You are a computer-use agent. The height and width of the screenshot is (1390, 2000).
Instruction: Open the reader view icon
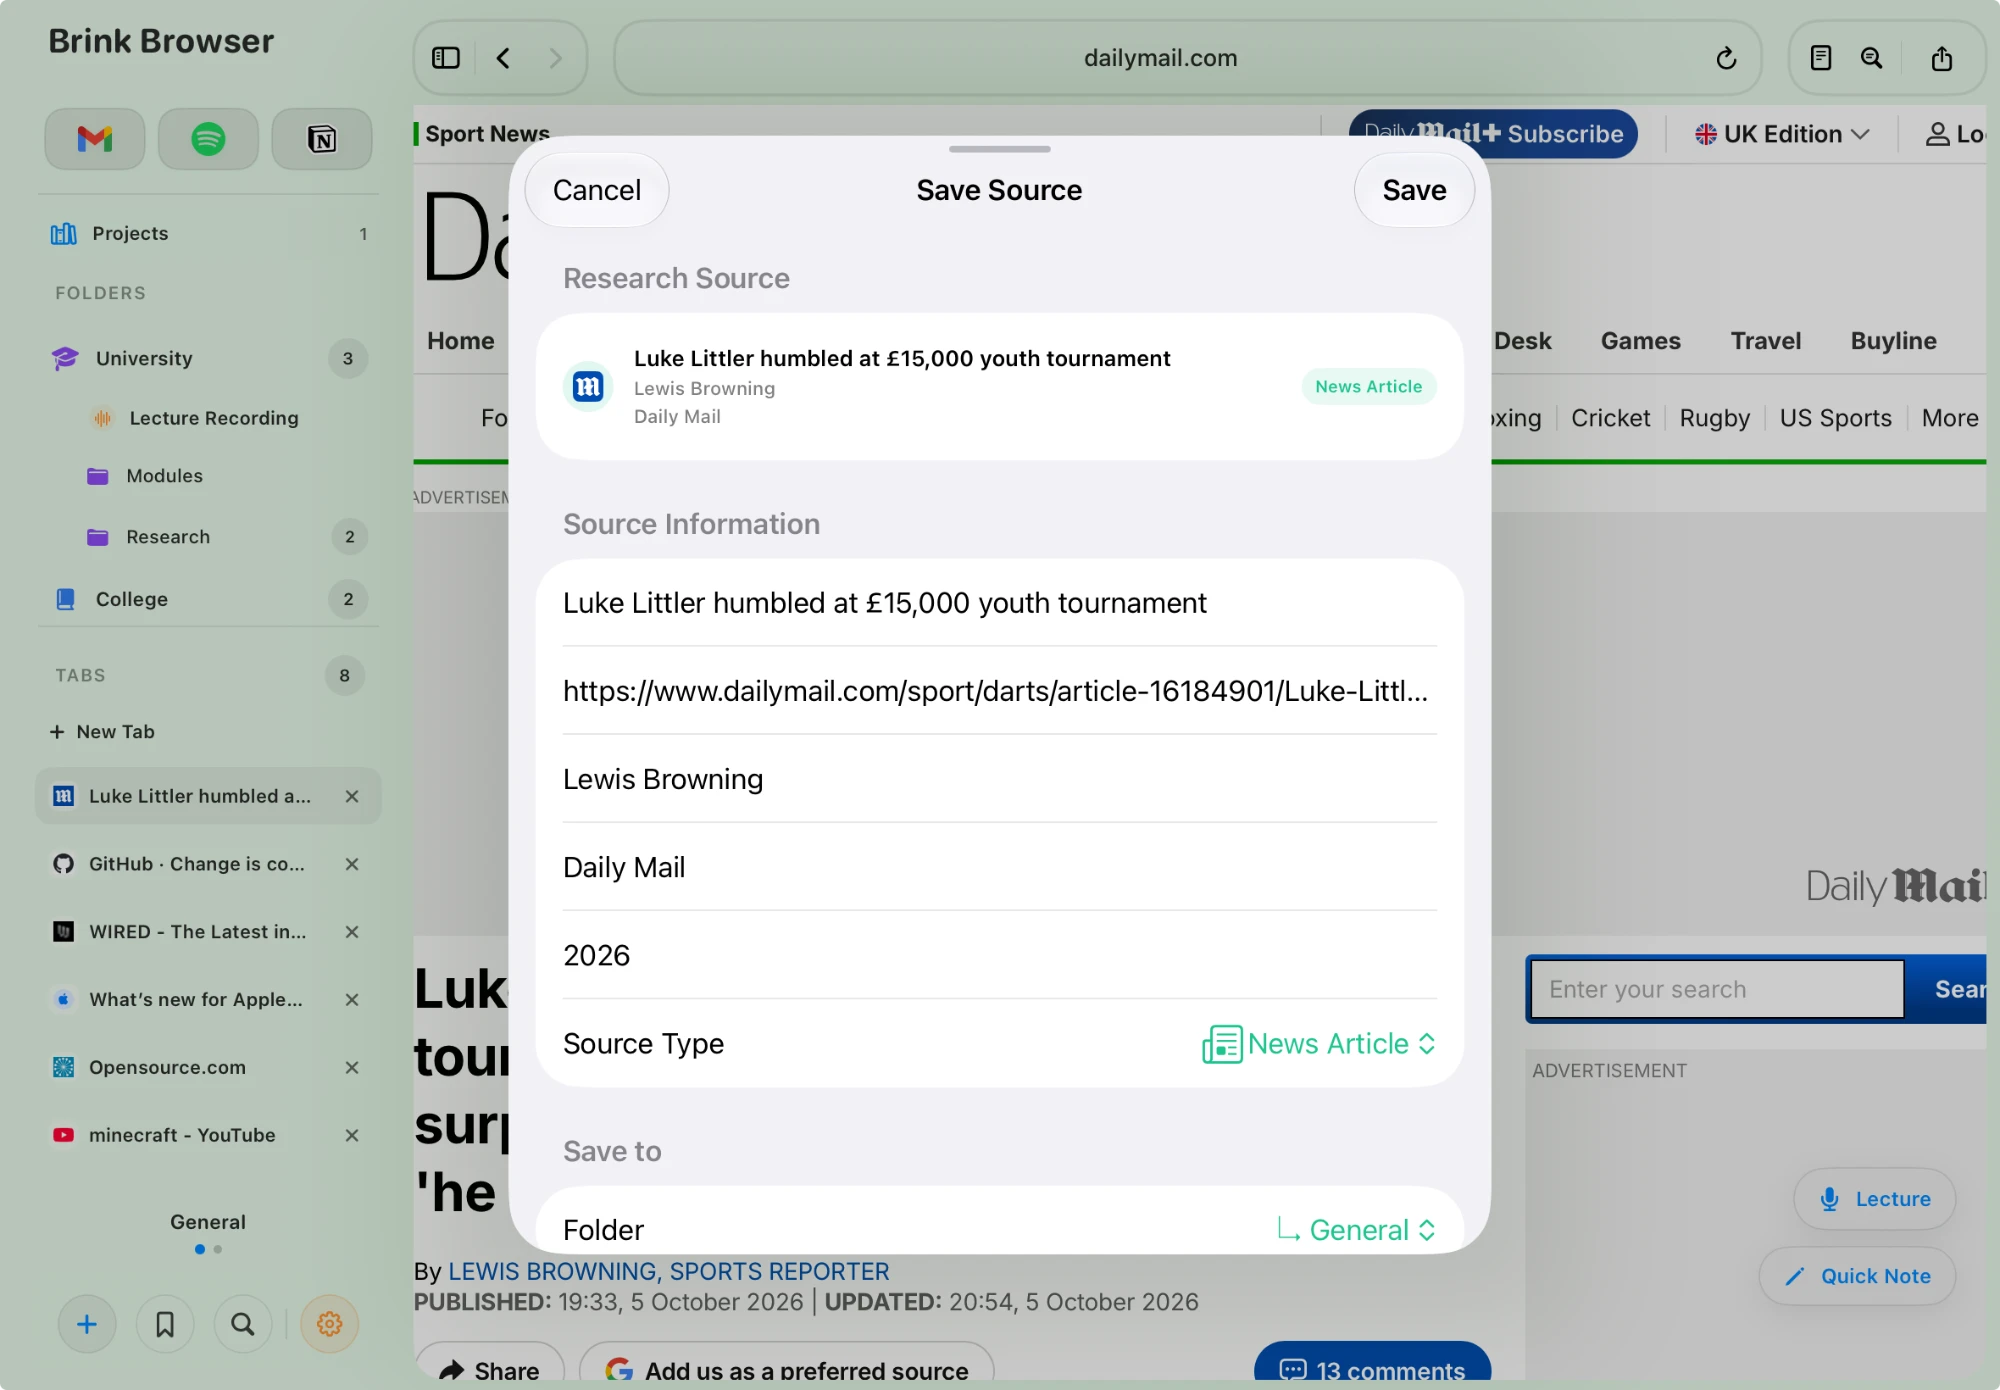point(1821,58)
